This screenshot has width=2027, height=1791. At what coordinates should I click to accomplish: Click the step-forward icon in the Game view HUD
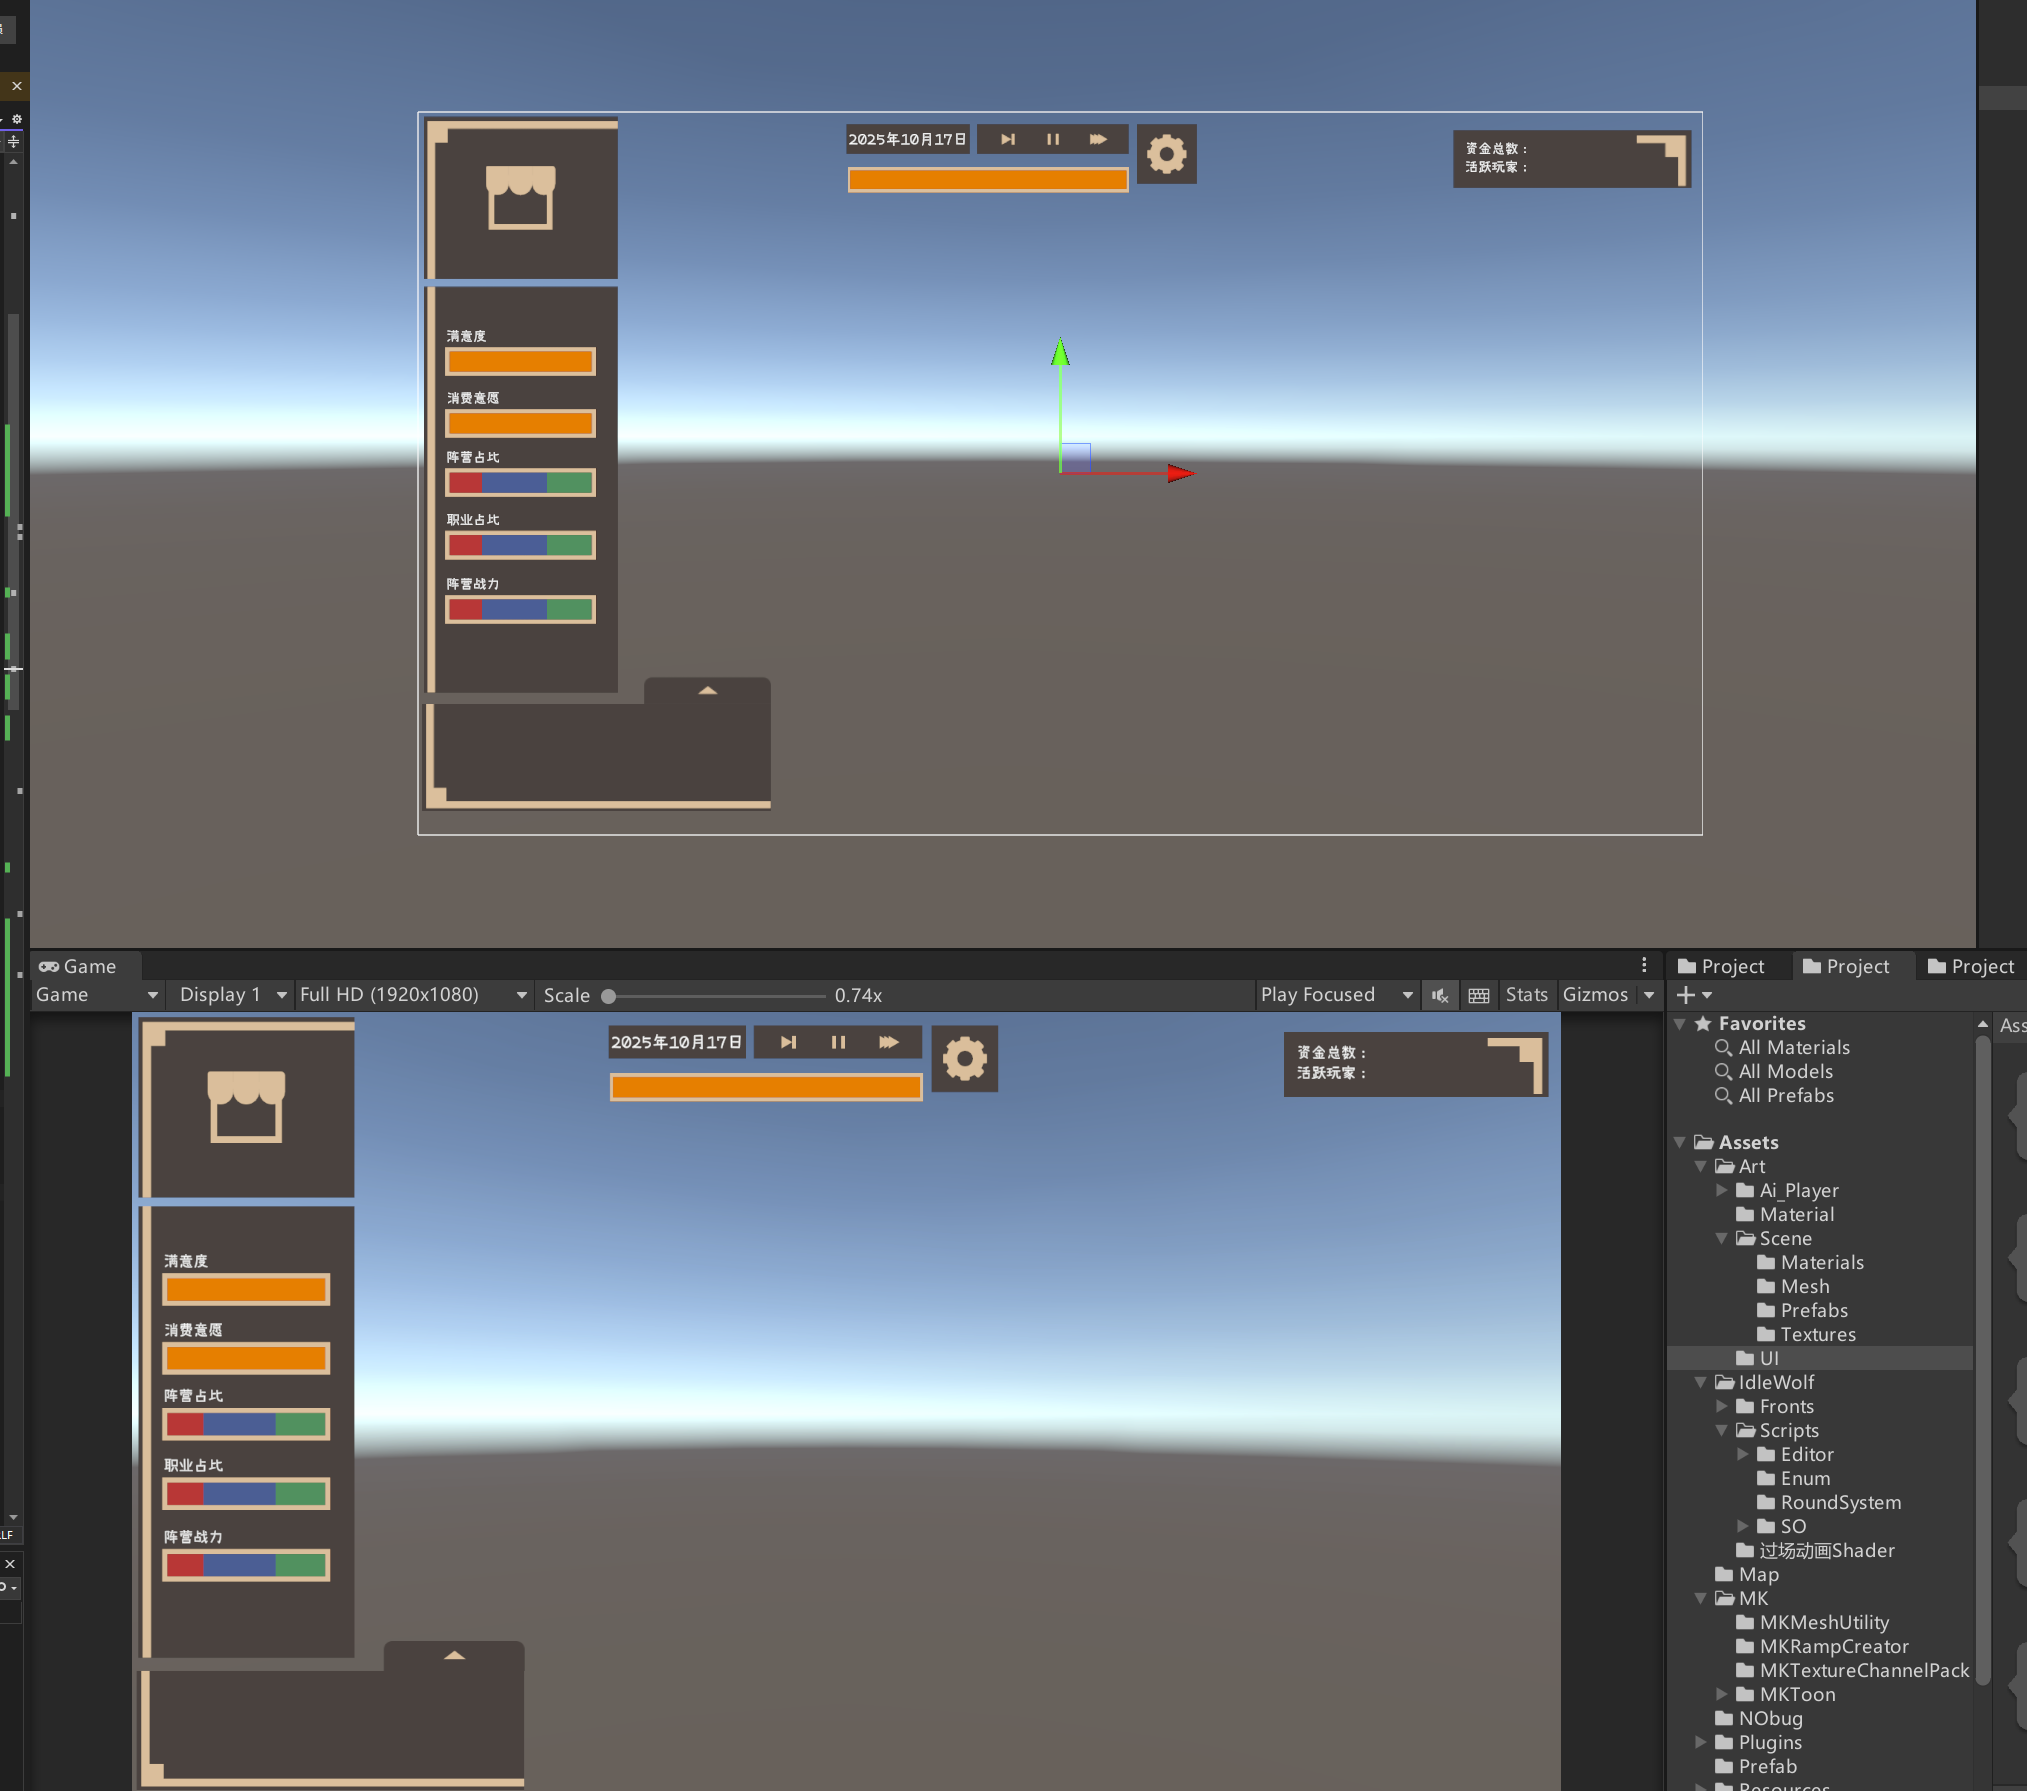788,1042
